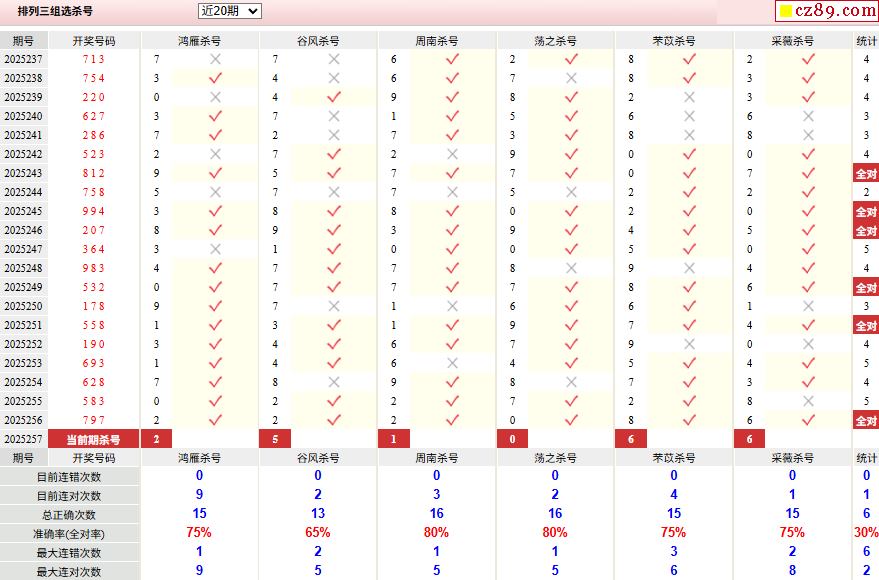Click 谷风杀号 current pick 5 for 2025257

tap(275, 439)
